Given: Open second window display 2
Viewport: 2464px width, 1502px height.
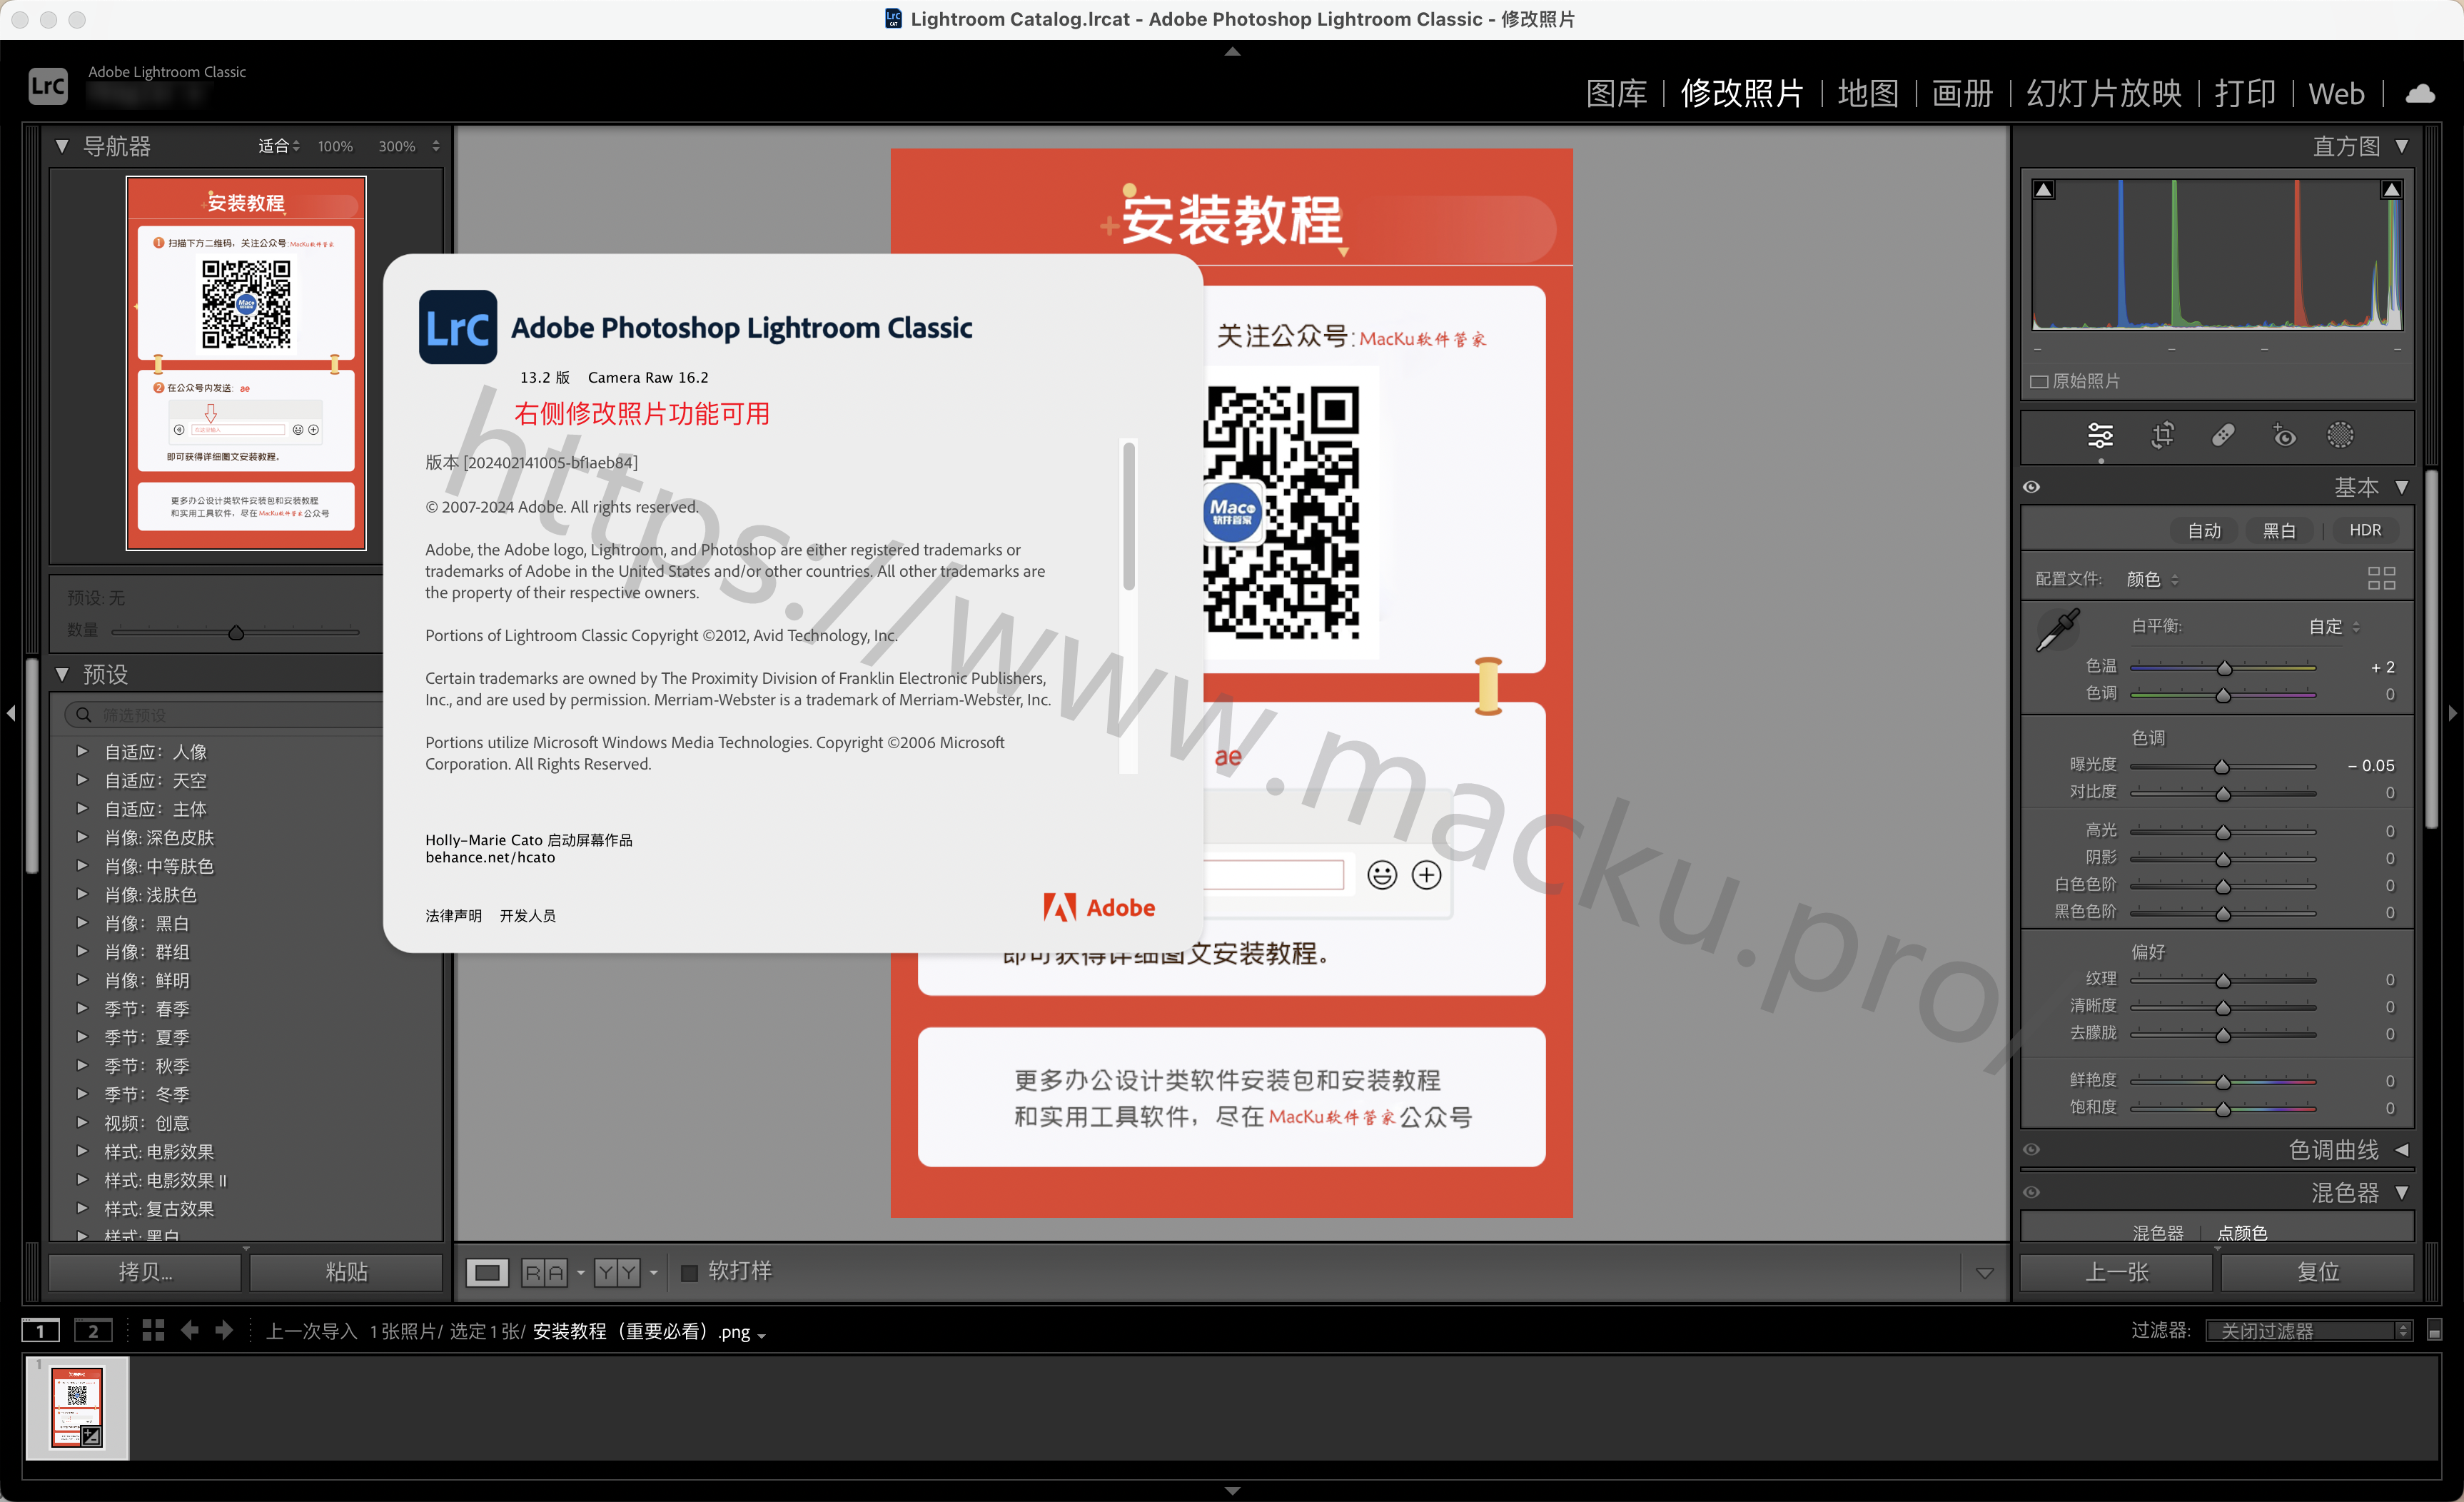Looking at the screenshot, I should pos(93,1330).
